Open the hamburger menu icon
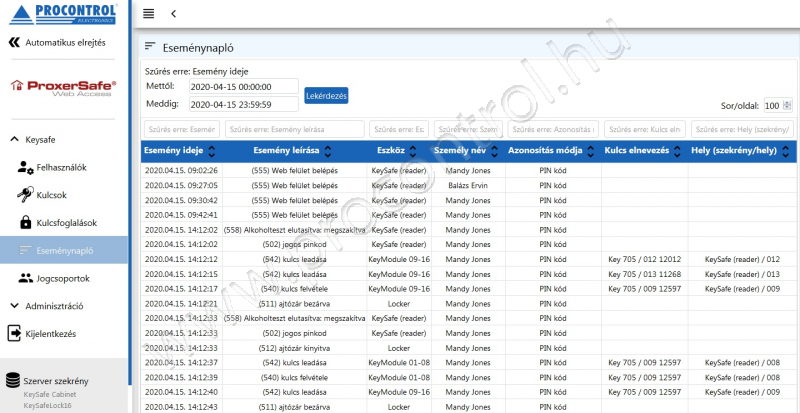 148,14
